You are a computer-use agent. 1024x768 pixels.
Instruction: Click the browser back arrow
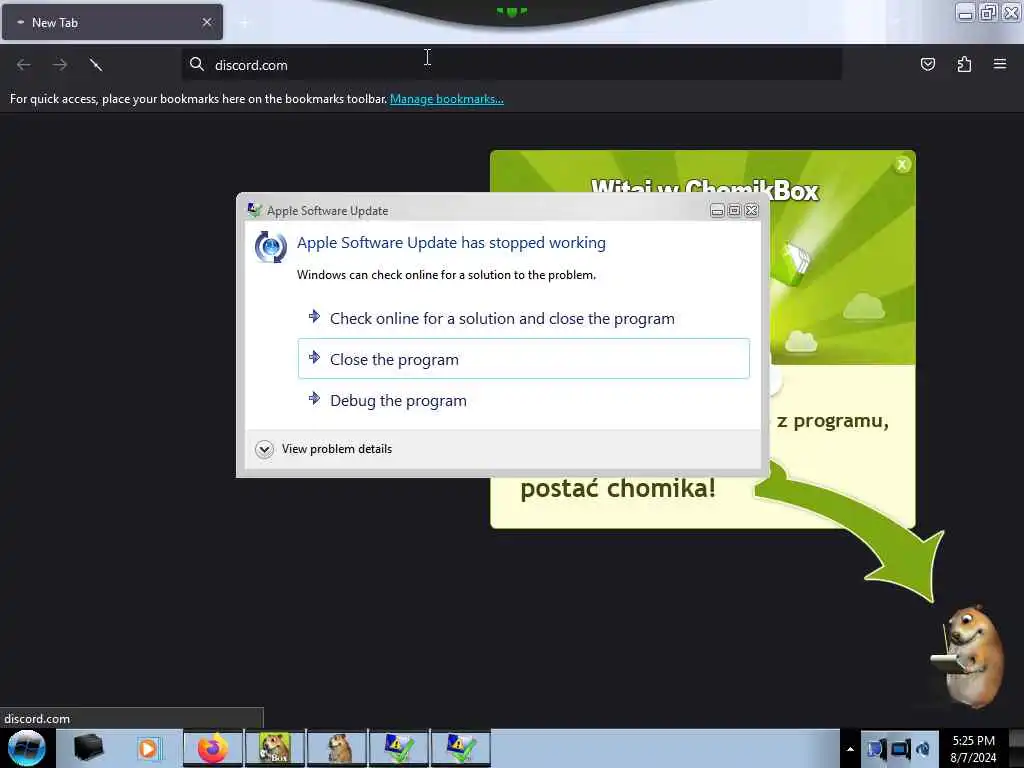pos(24,65)
